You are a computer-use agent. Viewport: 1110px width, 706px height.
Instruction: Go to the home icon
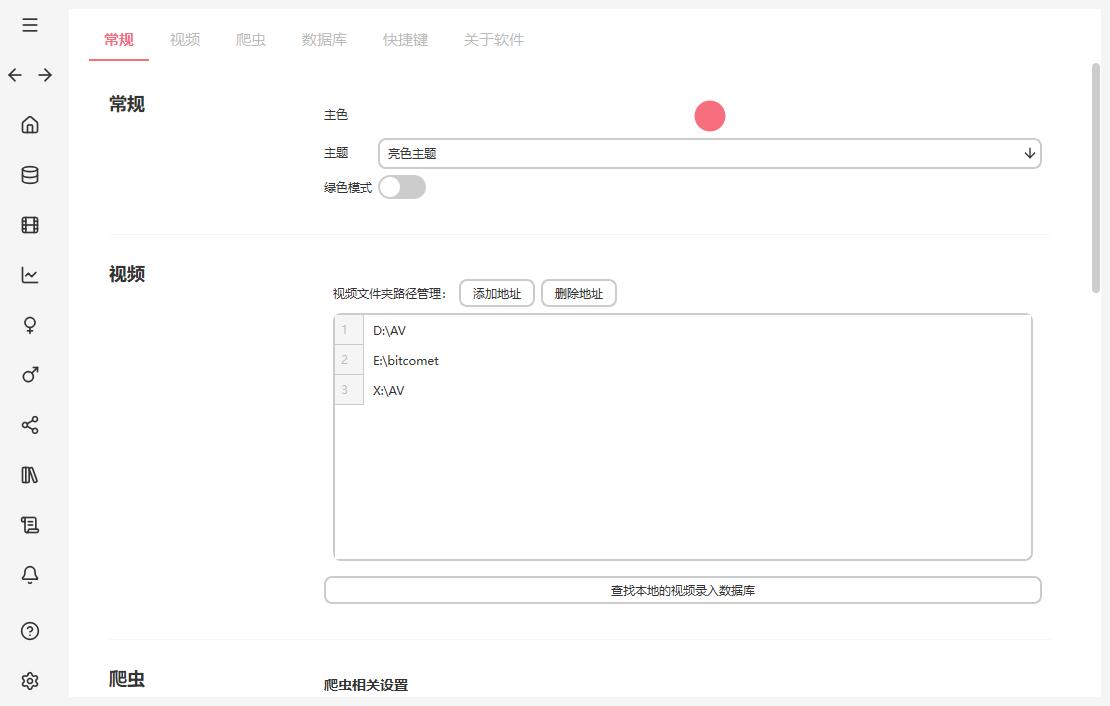click(30, 125)
